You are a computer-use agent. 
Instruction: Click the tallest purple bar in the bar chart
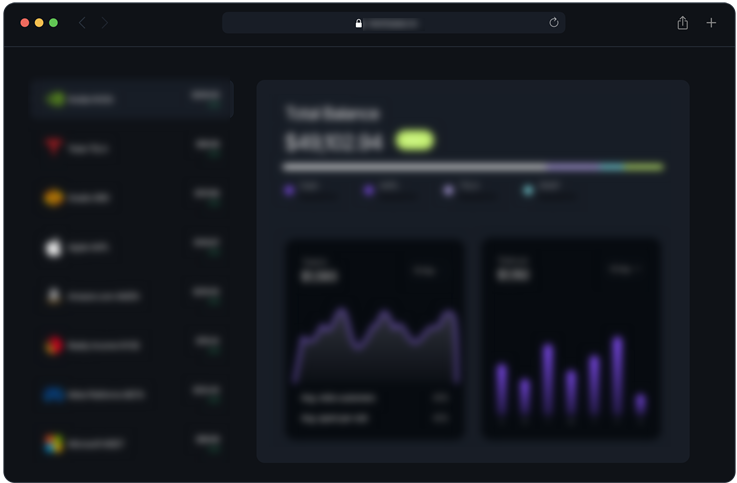point(617,375)
